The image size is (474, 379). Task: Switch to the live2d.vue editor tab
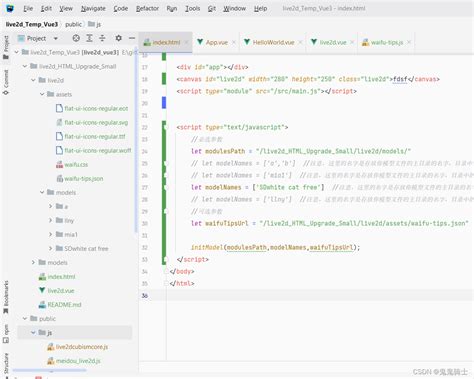pyautogui.click(x=333, y=42)
